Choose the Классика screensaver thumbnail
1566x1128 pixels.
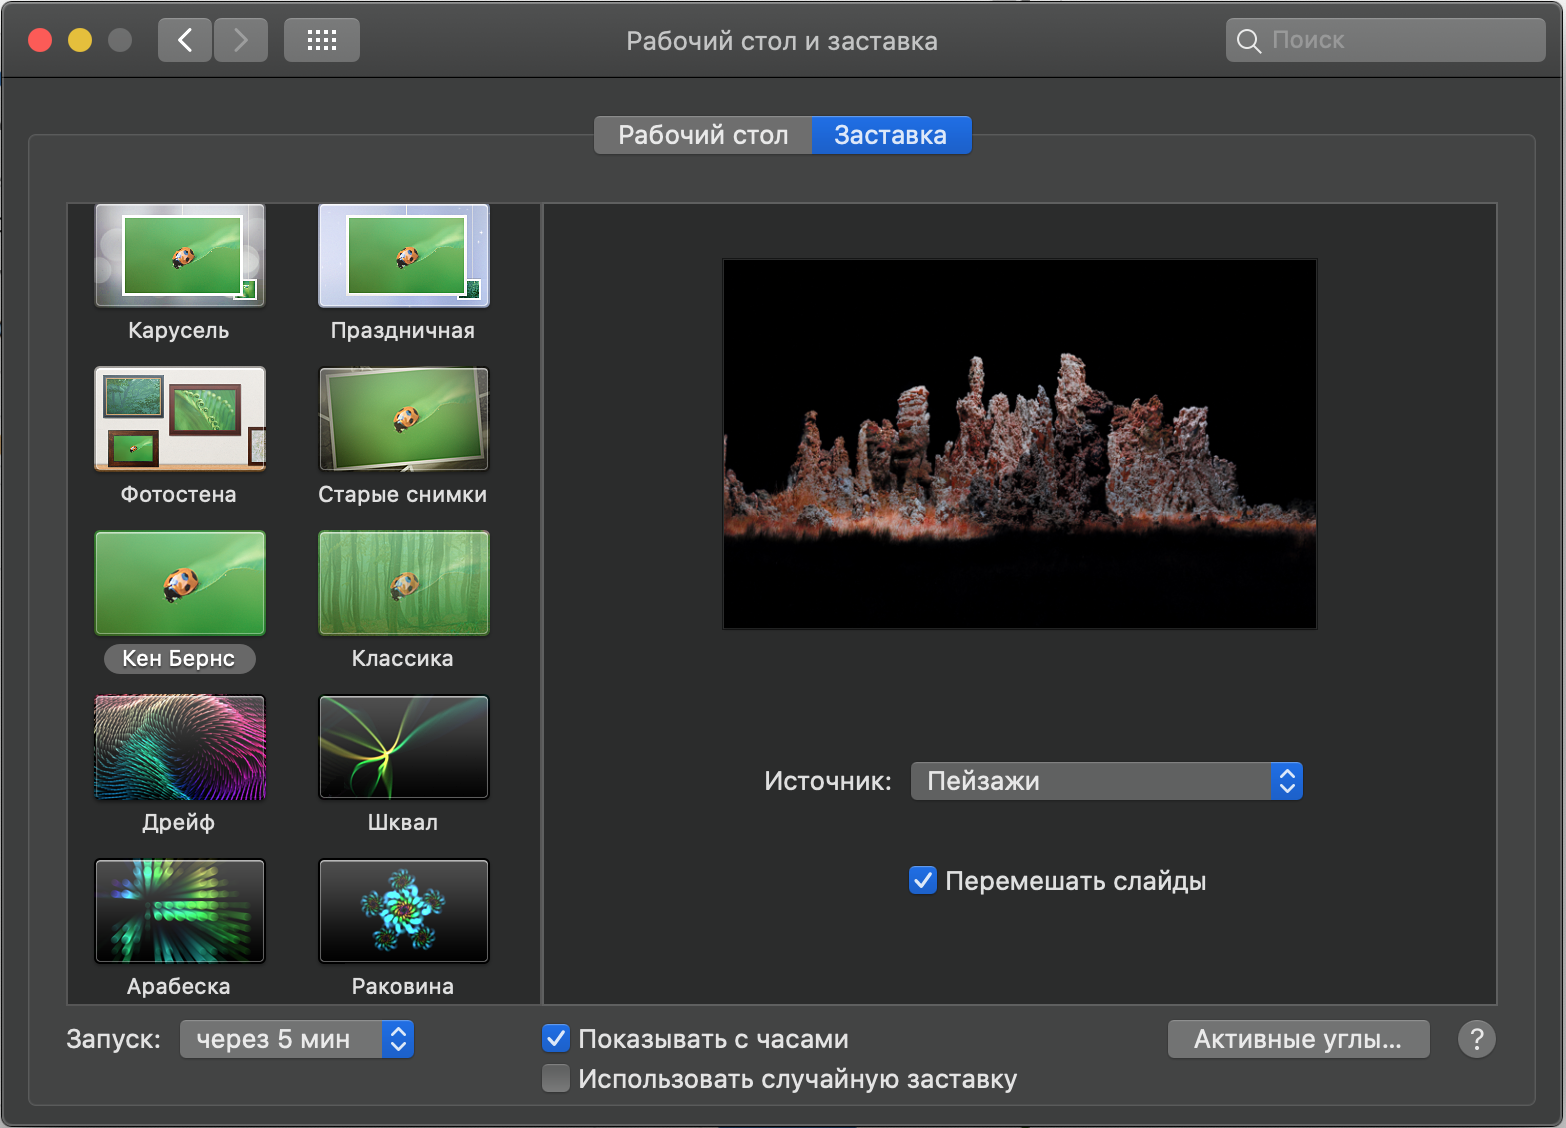click(404, 583)
